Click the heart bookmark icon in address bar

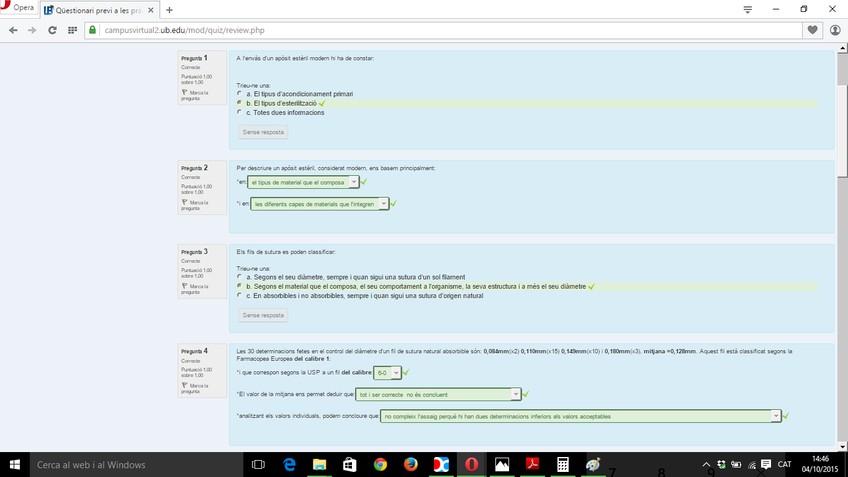coord(812,30)
